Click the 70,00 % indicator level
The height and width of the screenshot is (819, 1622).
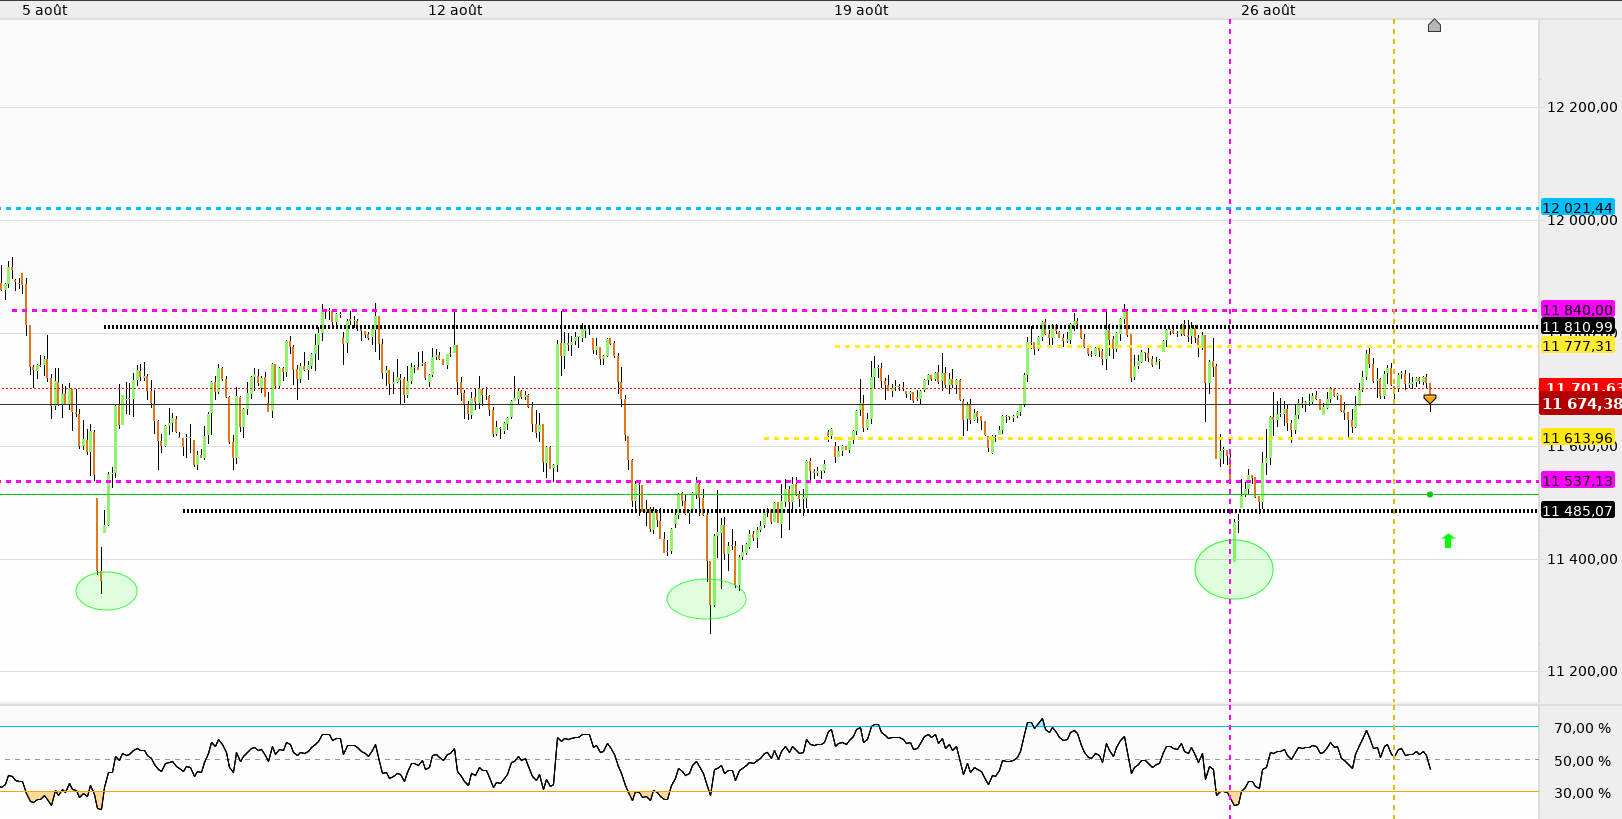1582,728
